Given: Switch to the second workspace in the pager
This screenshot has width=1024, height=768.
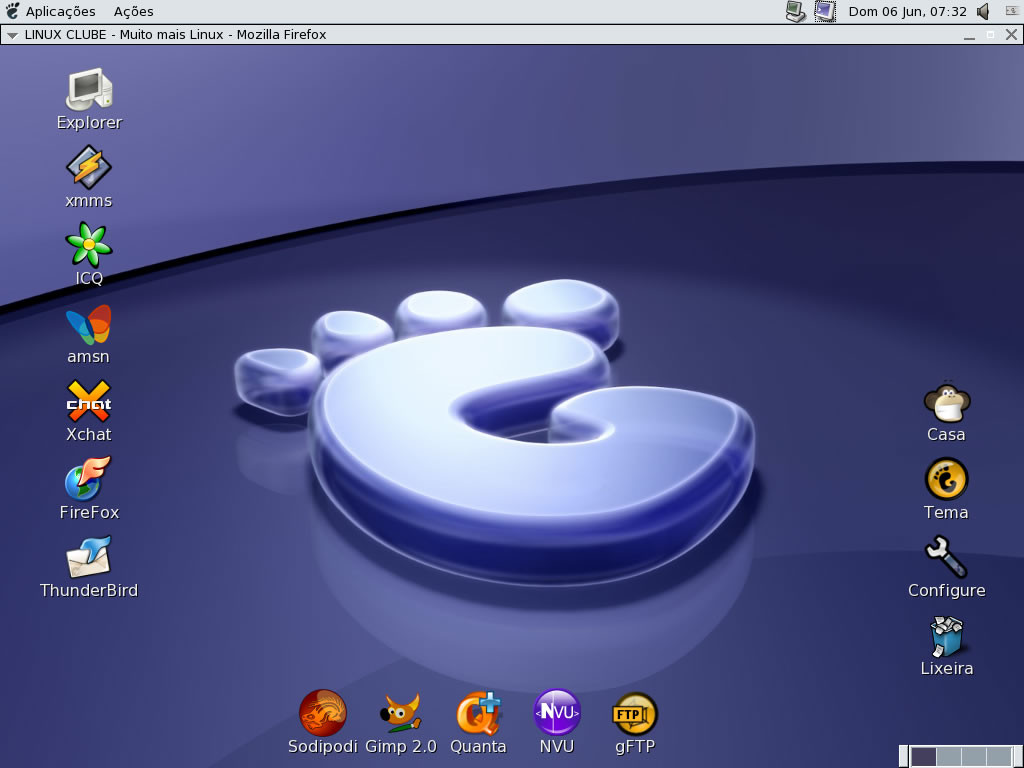Looking at the screenshot, I should click(x=949, y=757).
